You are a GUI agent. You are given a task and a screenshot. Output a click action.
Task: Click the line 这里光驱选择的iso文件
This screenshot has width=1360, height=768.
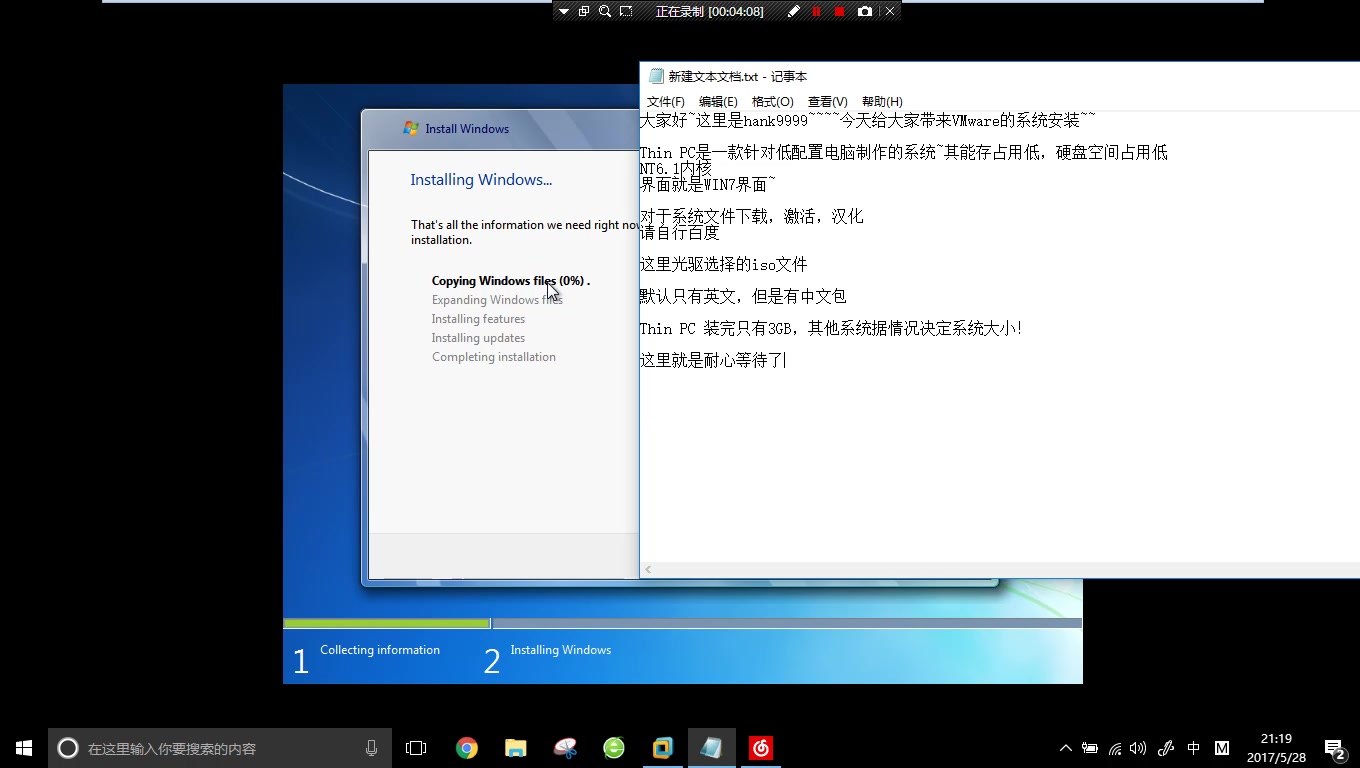pos(723,265)
